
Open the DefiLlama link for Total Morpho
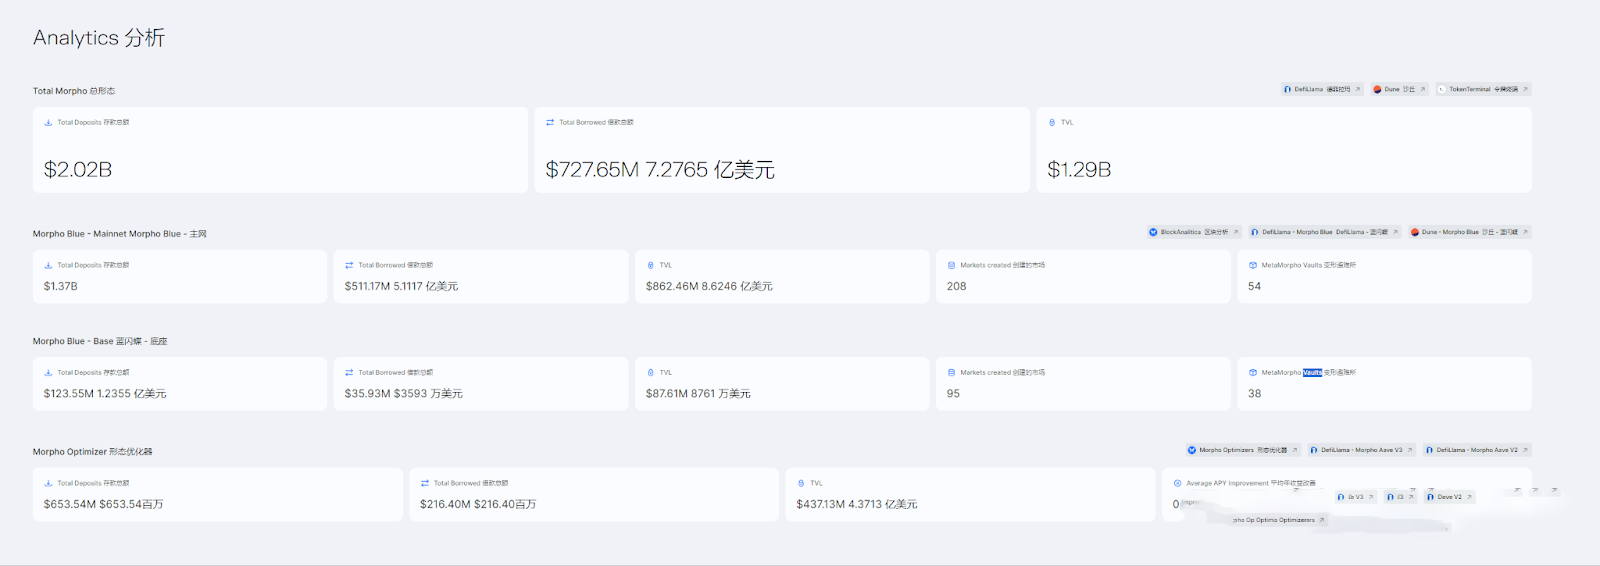coord(1322,90)
